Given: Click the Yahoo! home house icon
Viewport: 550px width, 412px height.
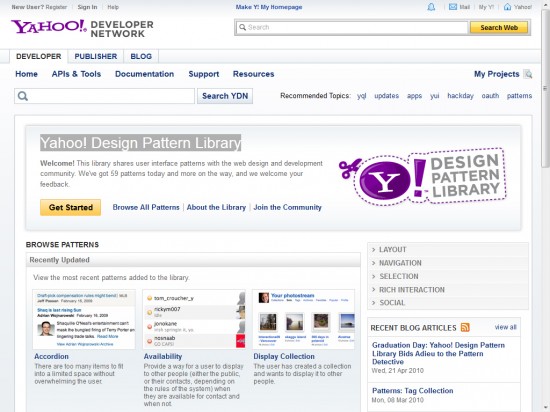Looking at the screenshot, I should [x=507, y=7].
